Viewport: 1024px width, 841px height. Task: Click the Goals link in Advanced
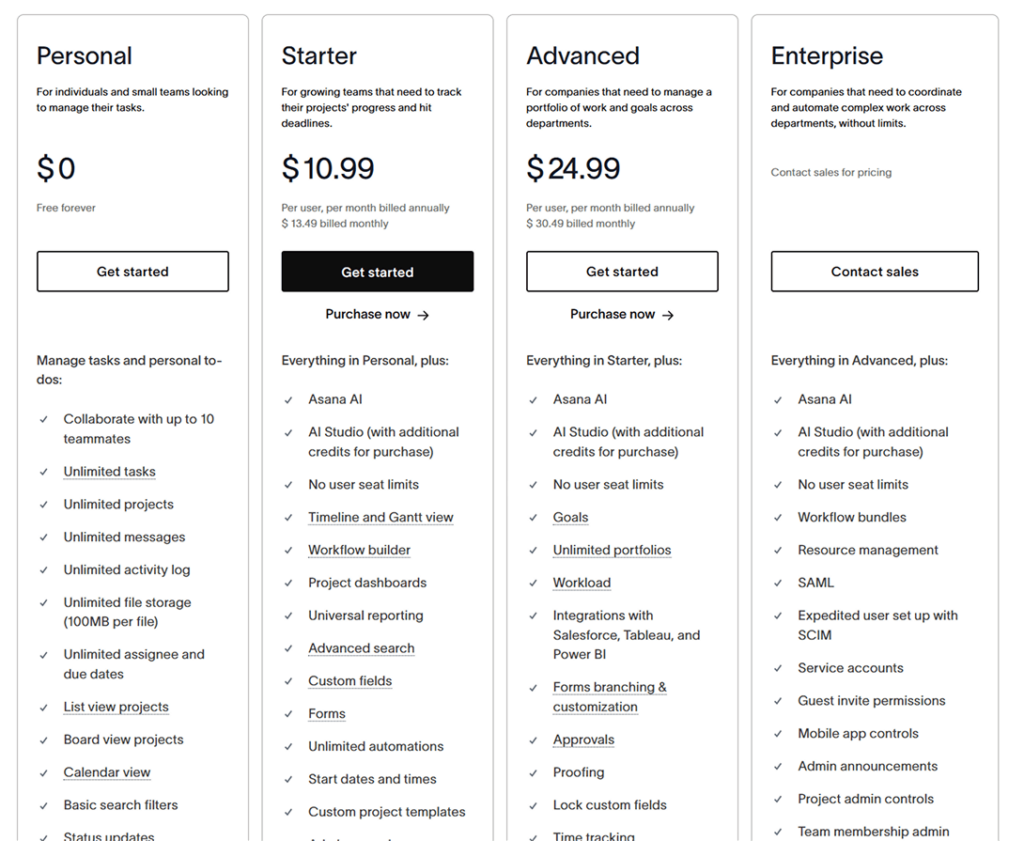click(570, 518)
